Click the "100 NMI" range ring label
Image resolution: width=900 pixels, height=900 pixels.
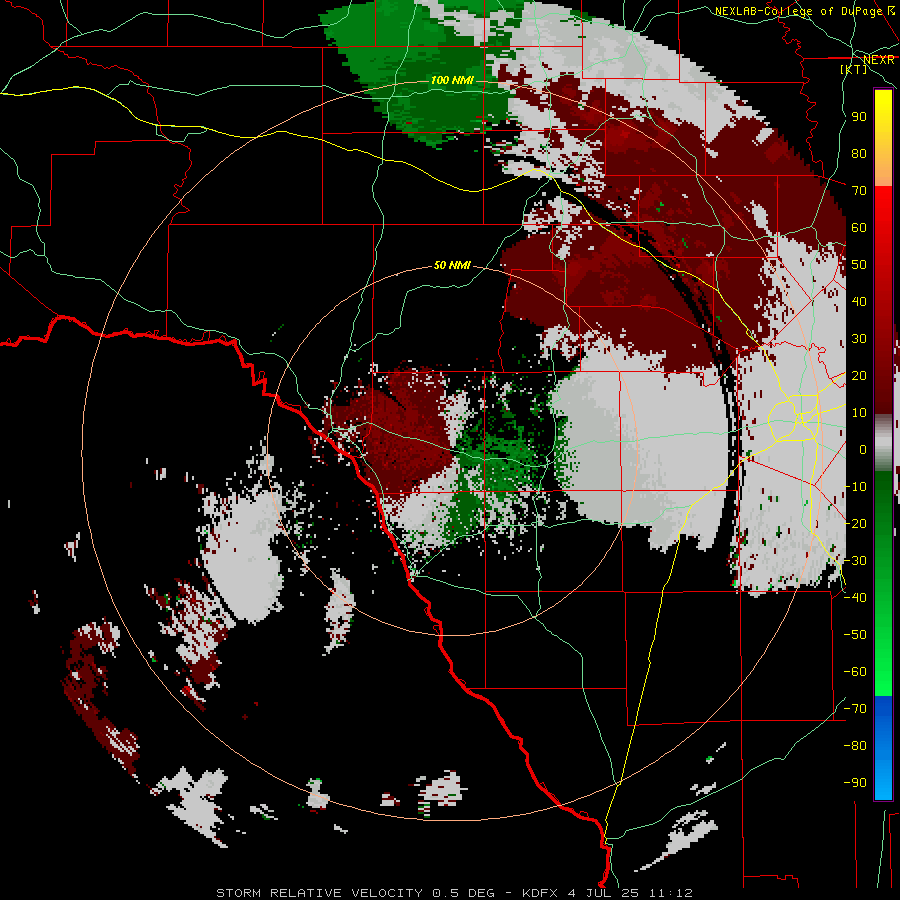(x=452, y=80)
